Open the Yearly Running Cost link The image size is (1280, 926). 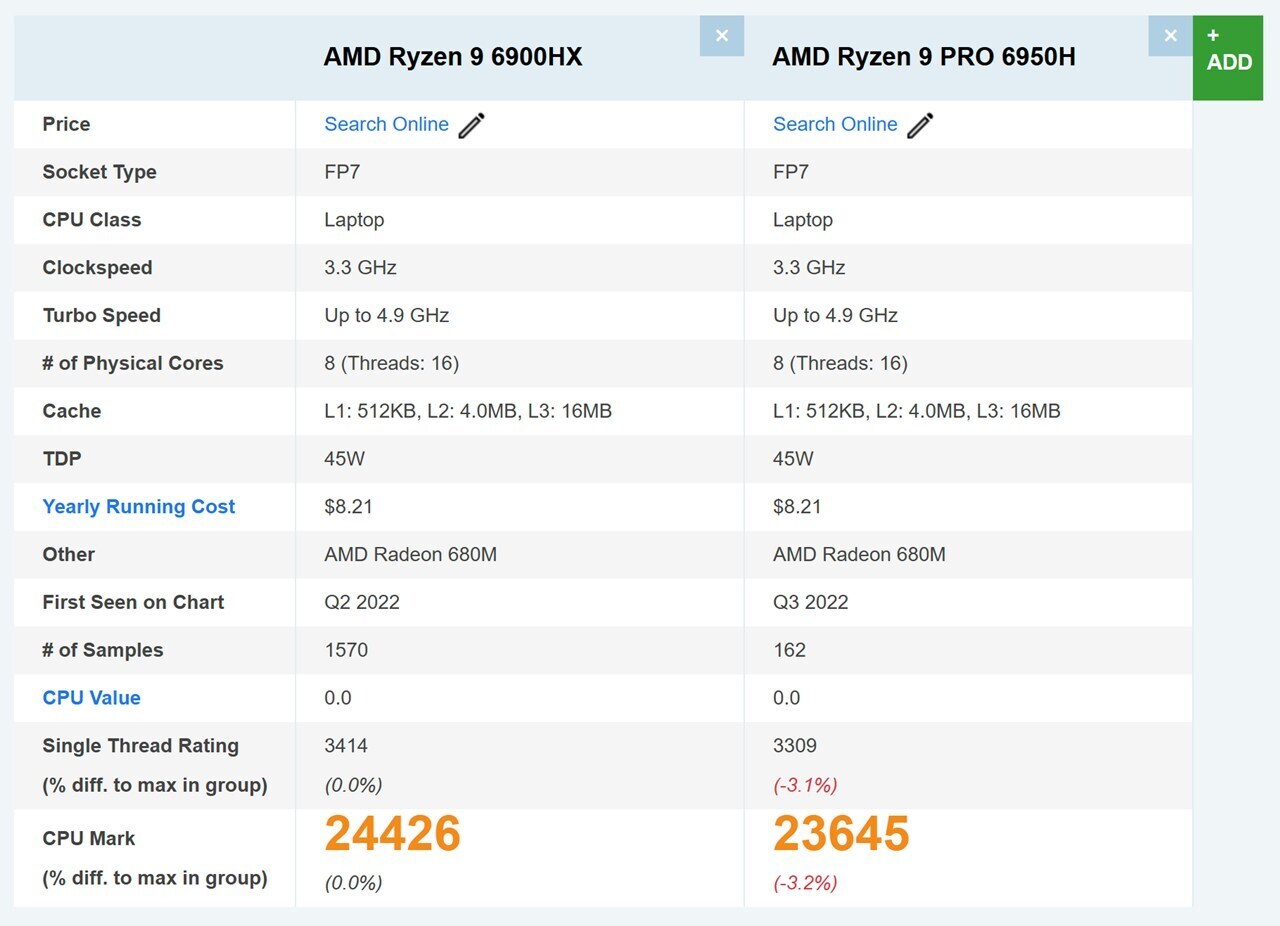[139, 506]
